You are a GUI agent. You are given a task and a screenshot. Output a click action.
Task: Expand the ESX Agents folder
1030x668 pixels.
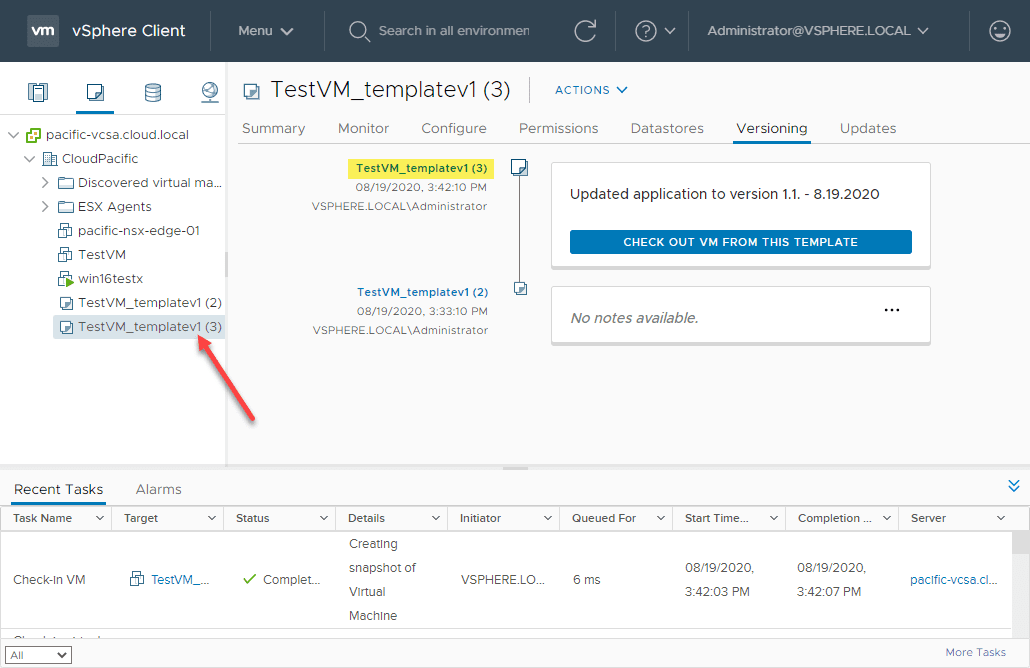coord(45,207)
